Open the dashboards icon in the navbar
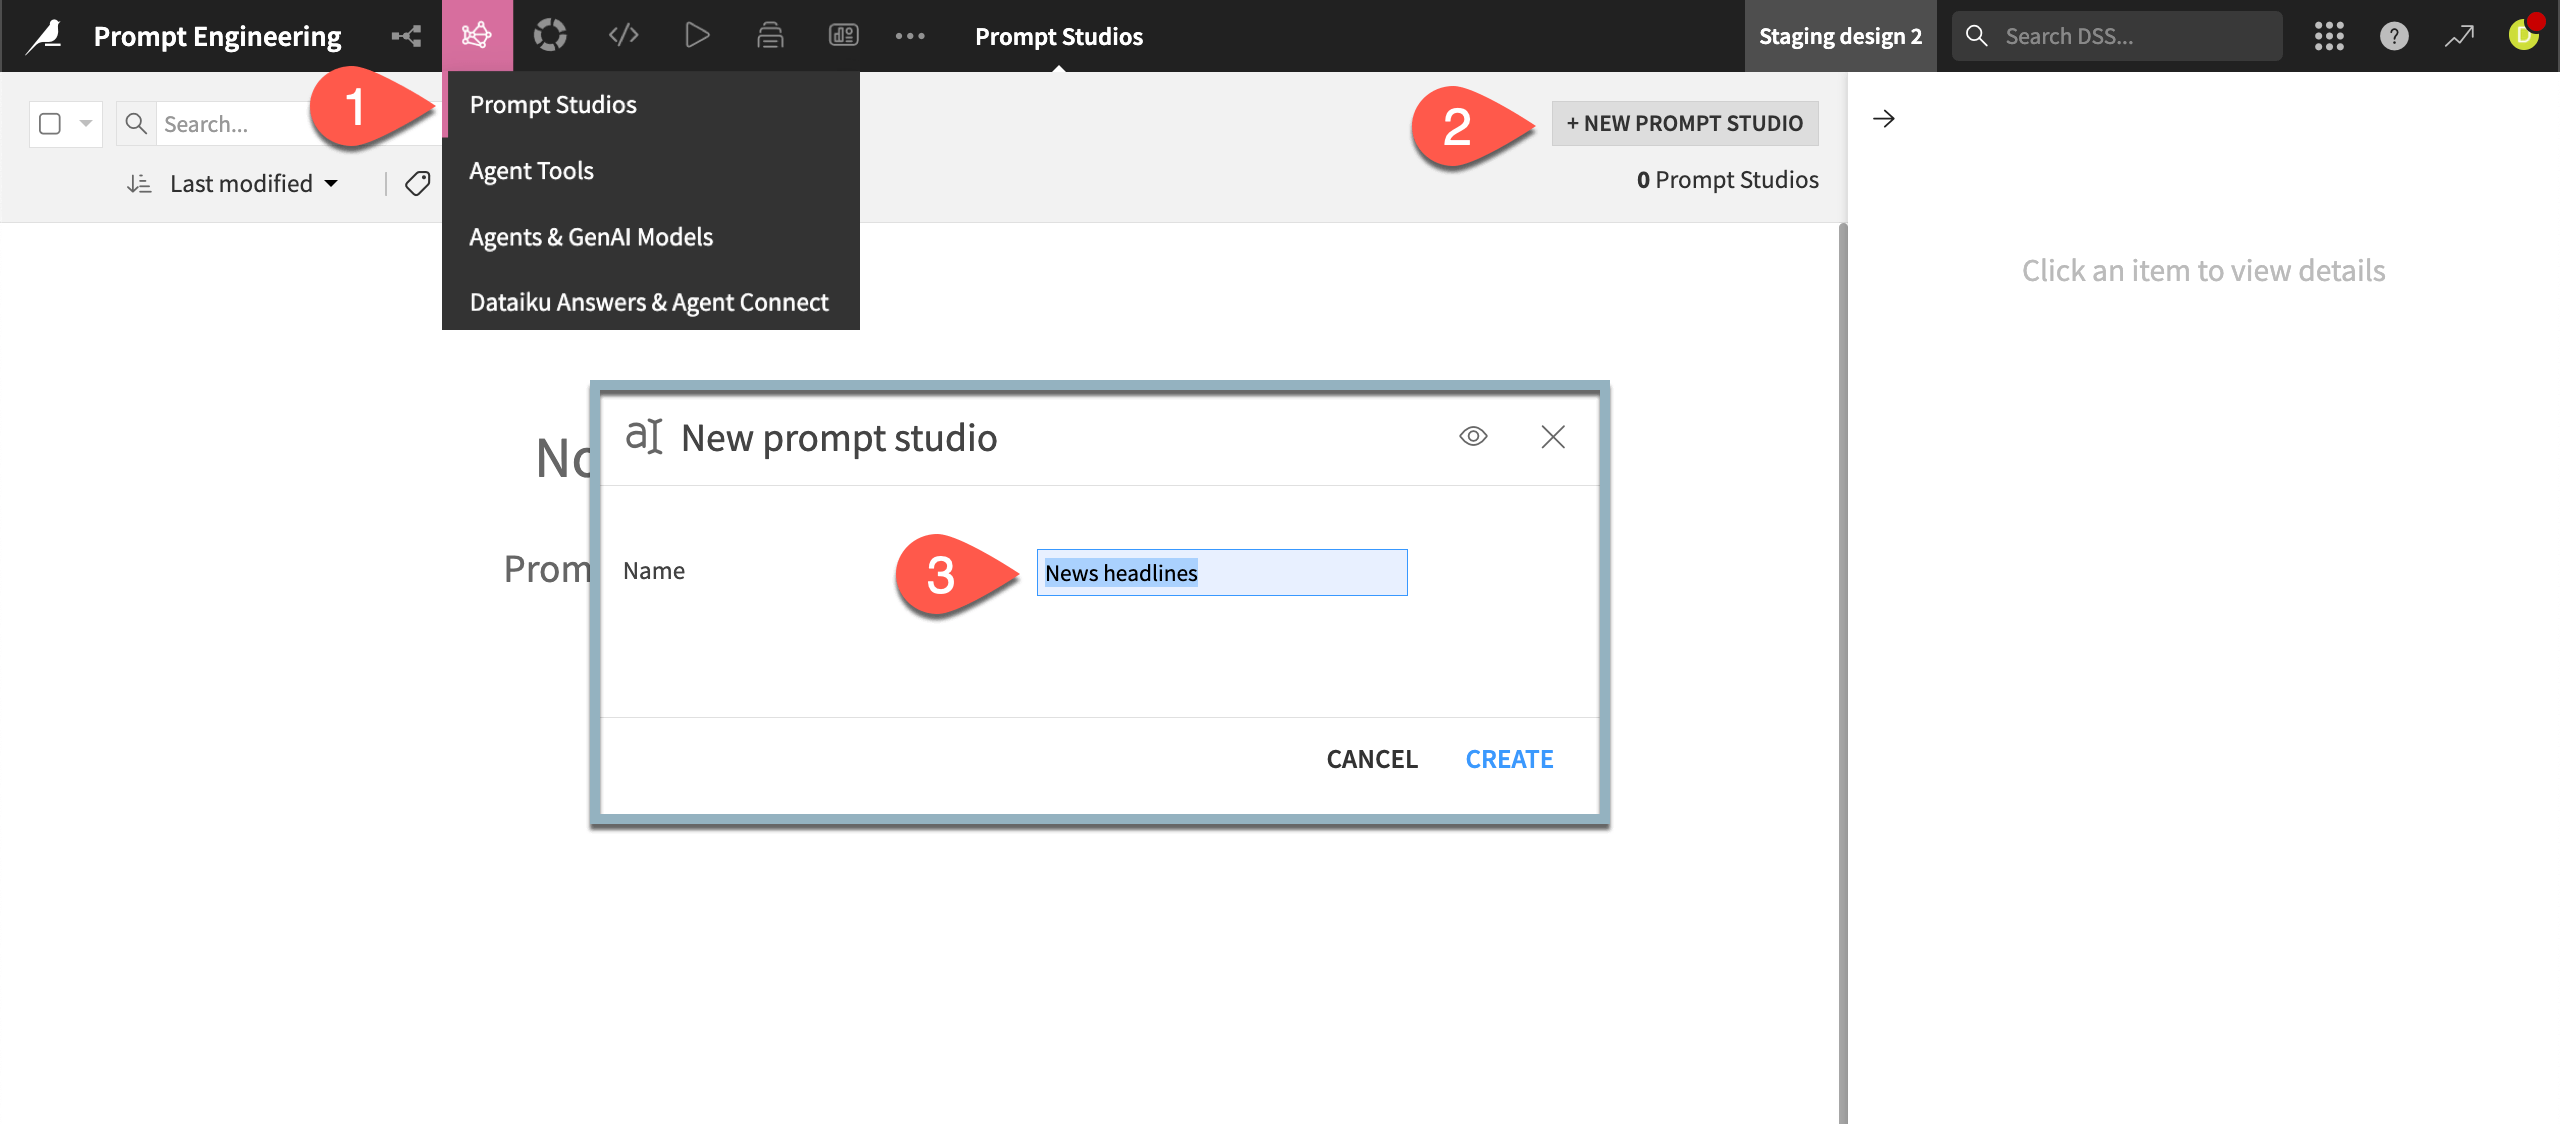 pyautogui.click(x=845, y=34)
